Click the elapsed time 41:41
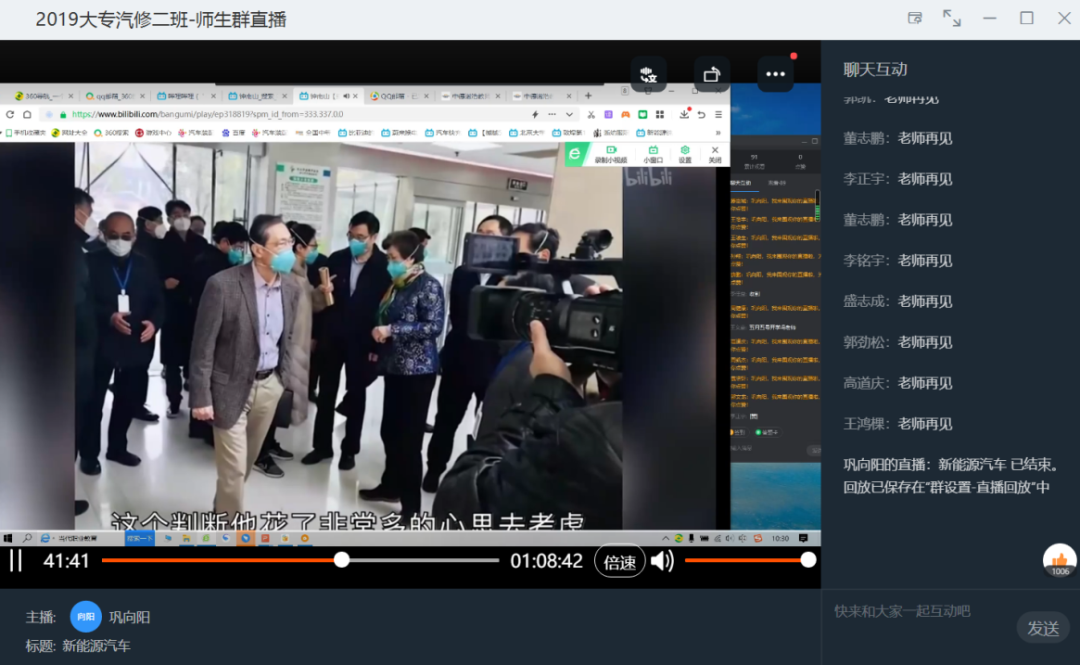This screenshot has height=665, width=1080. click(66, 561)
